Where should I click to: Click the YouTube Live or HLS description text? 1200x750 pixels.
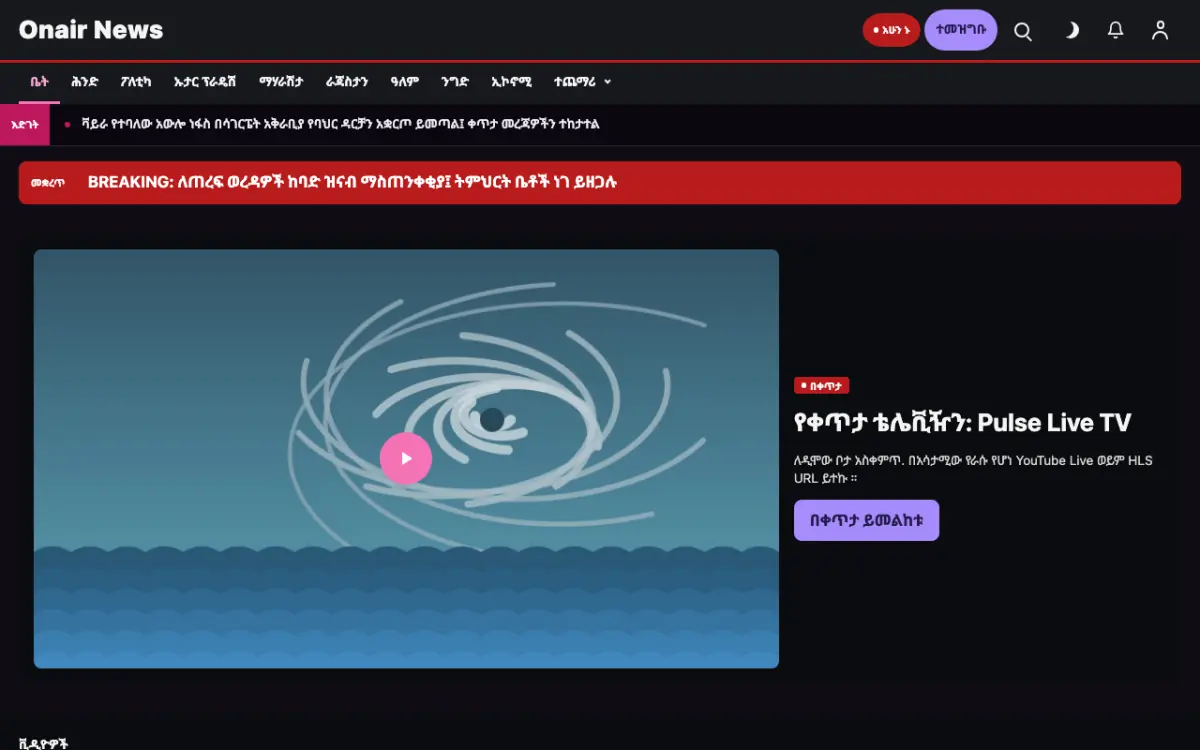973,469
